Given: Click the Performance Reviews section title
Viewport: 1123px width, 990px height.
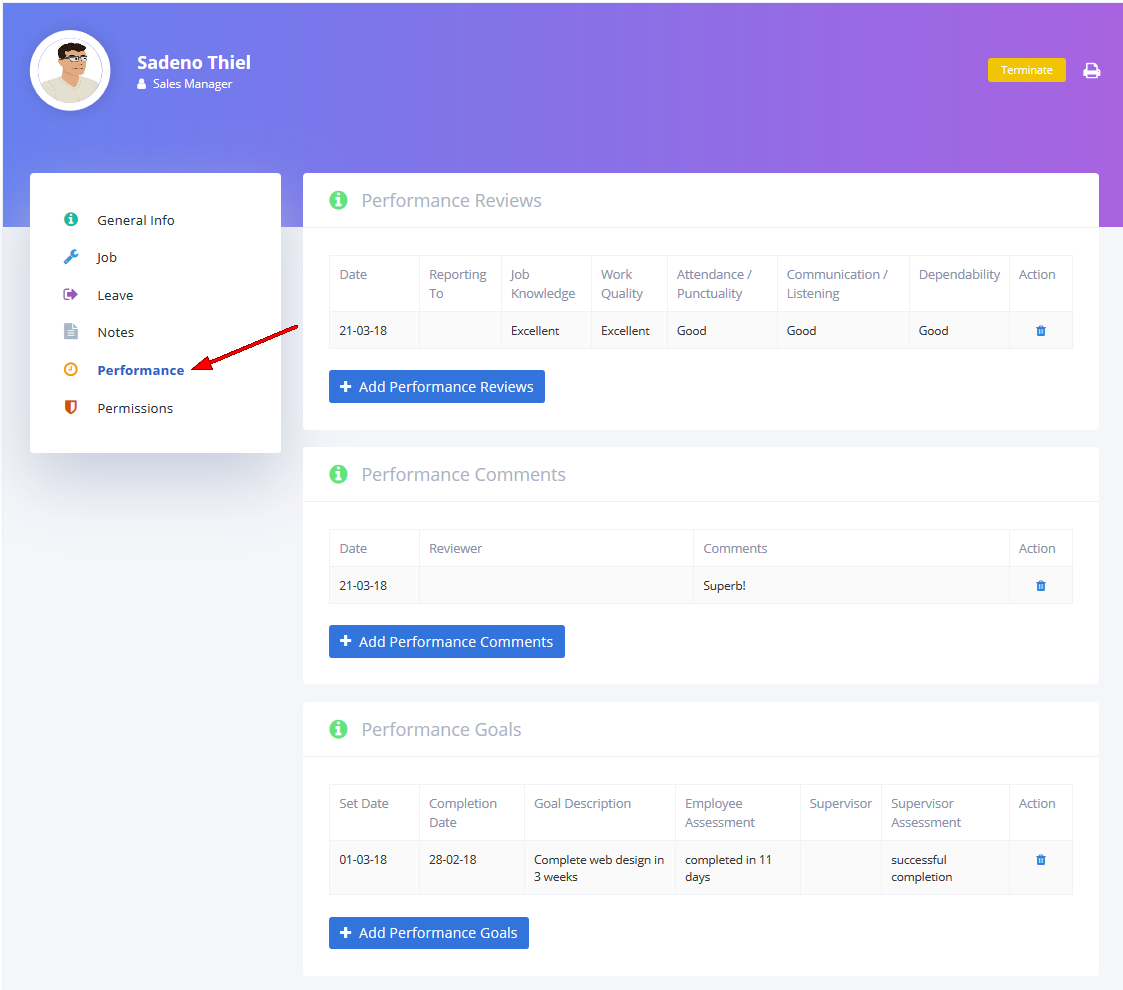Looking at the screenshot, I should (451, 201).
